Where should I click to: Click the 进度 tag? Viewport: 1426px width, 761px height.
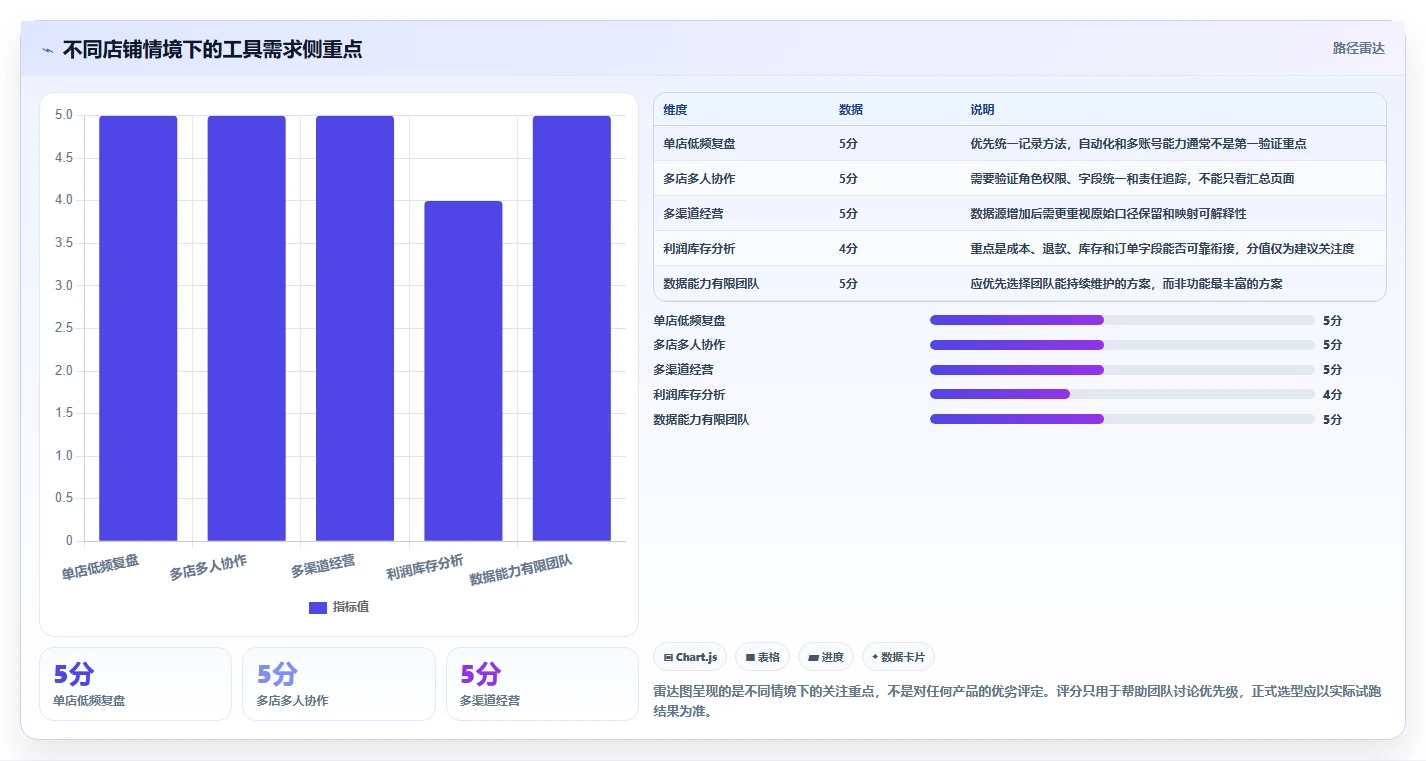tap(826, 657)
